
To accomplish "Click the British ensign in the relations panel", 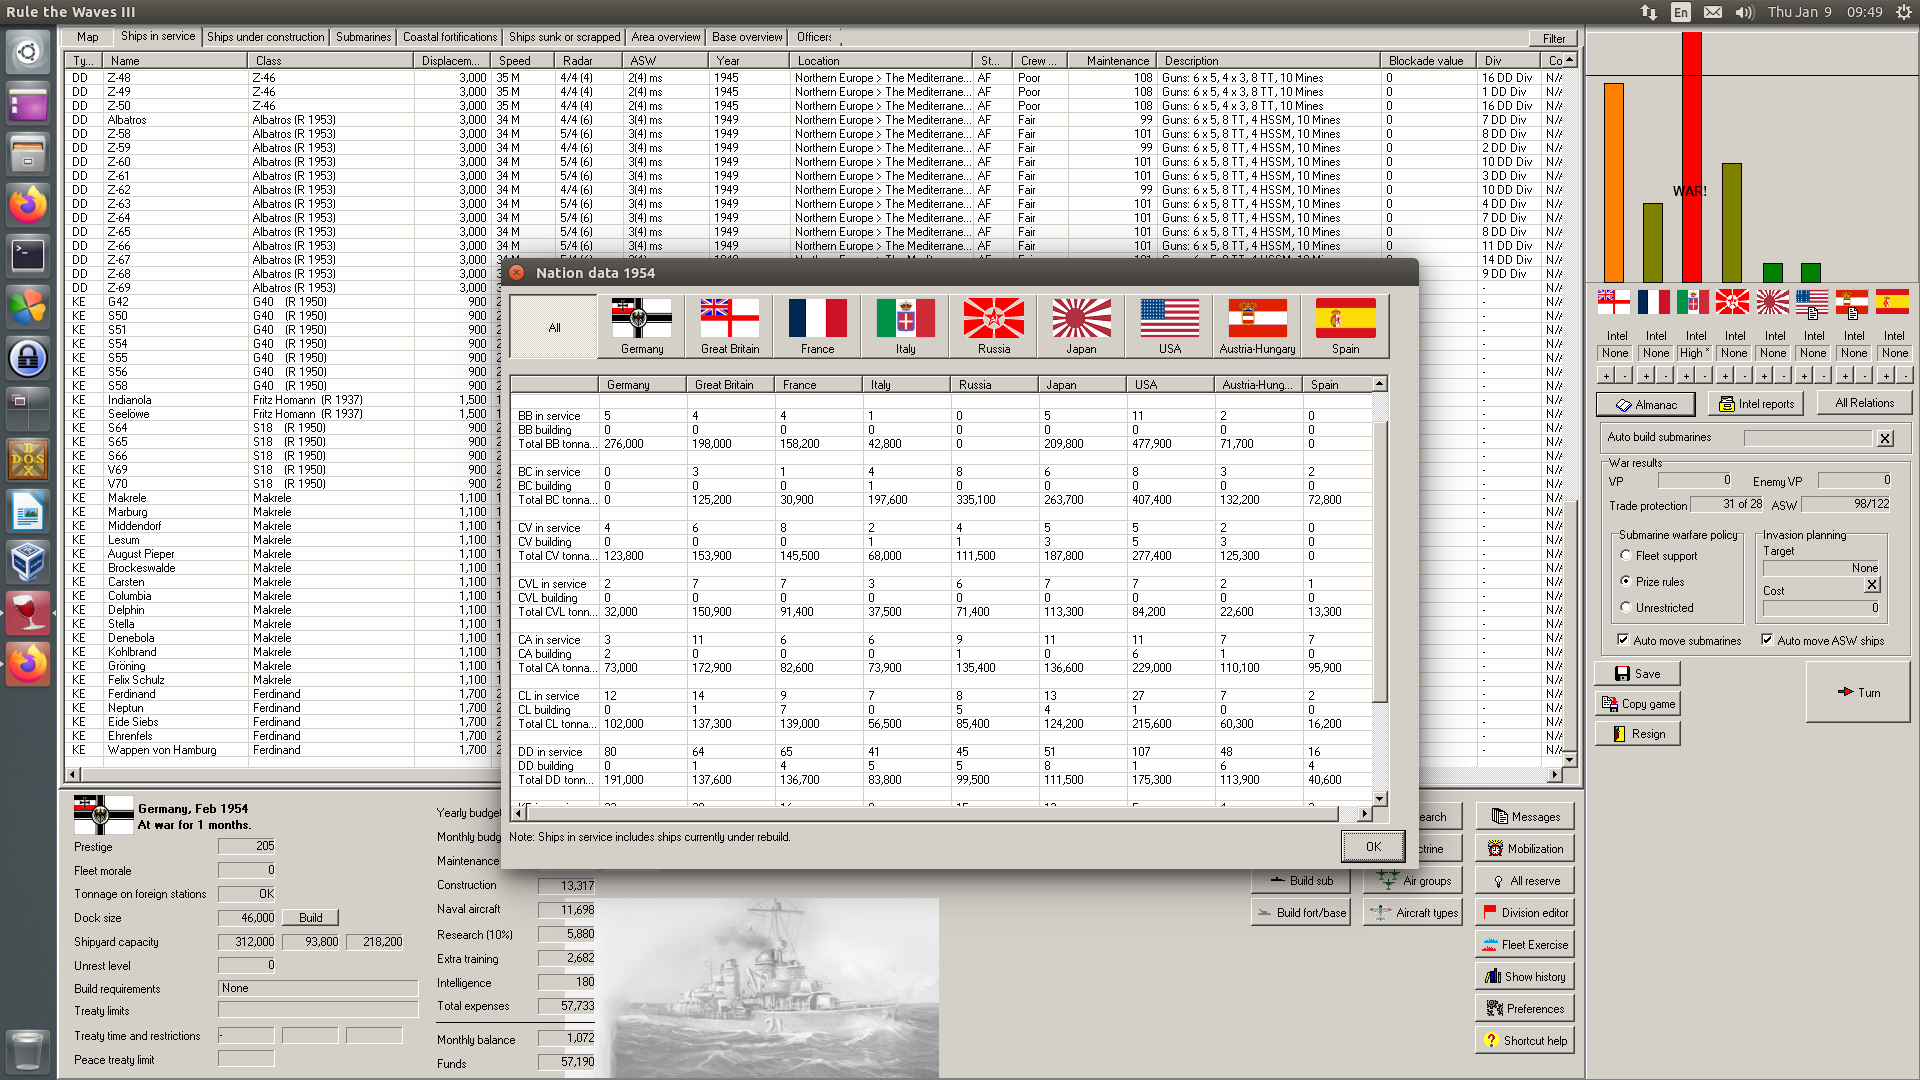I will pos(1613,301).
